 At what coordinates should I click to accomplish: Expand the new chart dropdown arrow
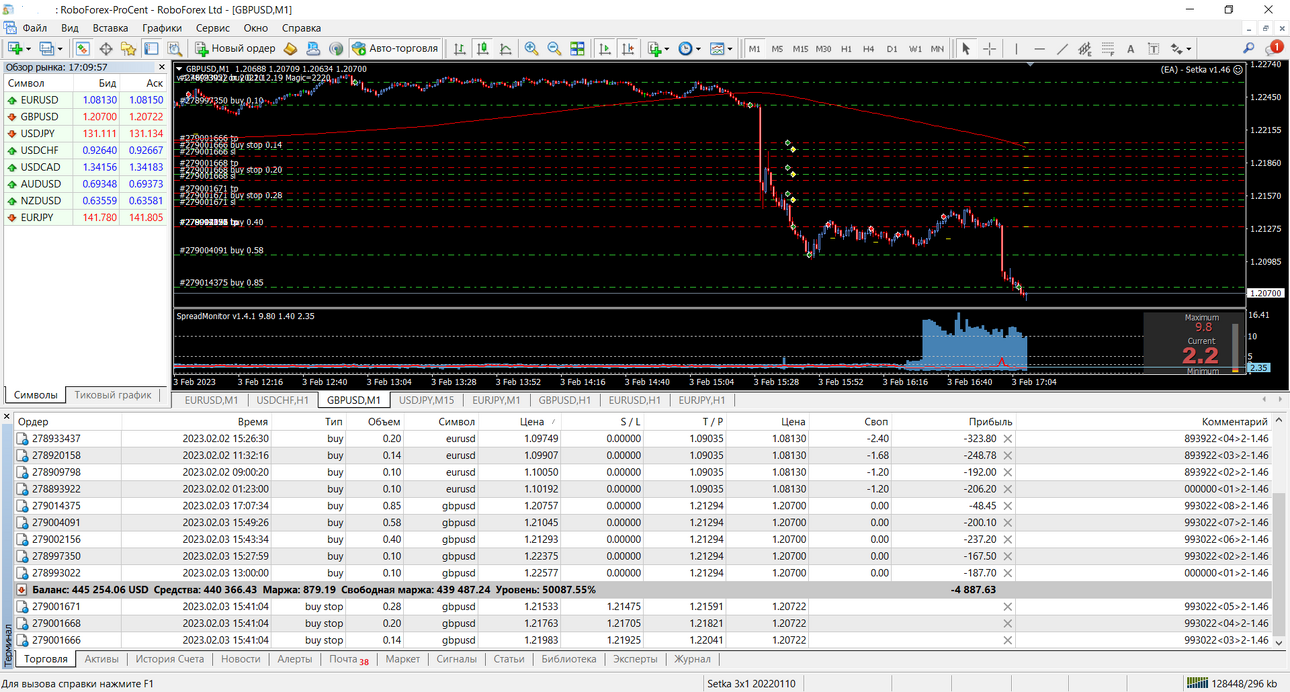point(29,48)
